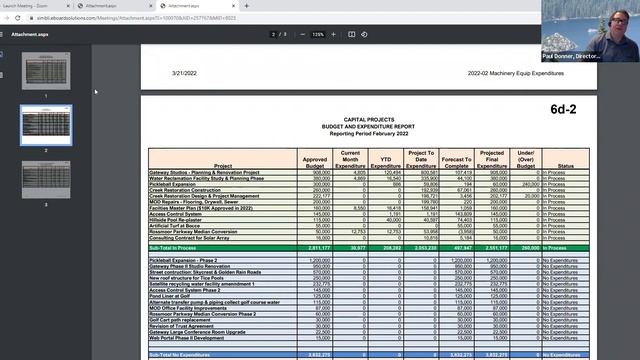Select Water Reclamation Facility Study row
Image resolution: width=640 pixels, height=360 pixels.
click(369, 178)
